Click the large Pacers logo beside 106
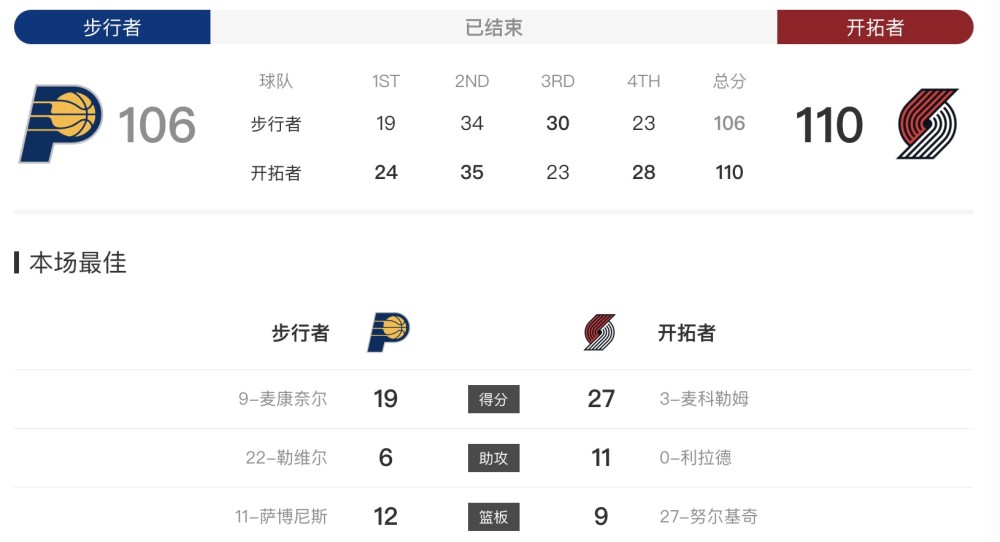The width and height of the screenshot is (1000, 542). [61, 124]
